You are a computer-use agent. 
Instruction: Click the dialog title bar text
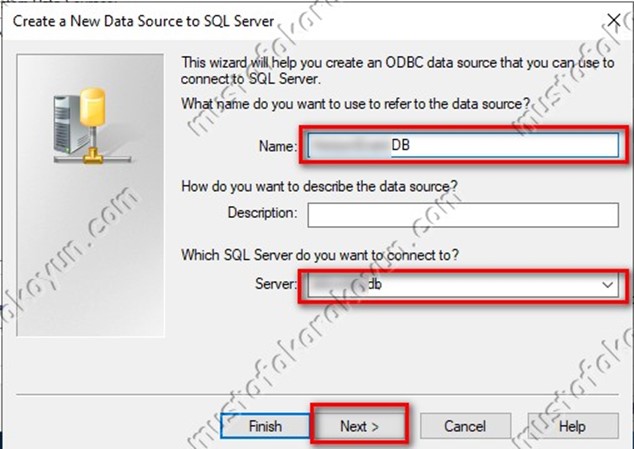pyautogui.click(x=144, y=21)
